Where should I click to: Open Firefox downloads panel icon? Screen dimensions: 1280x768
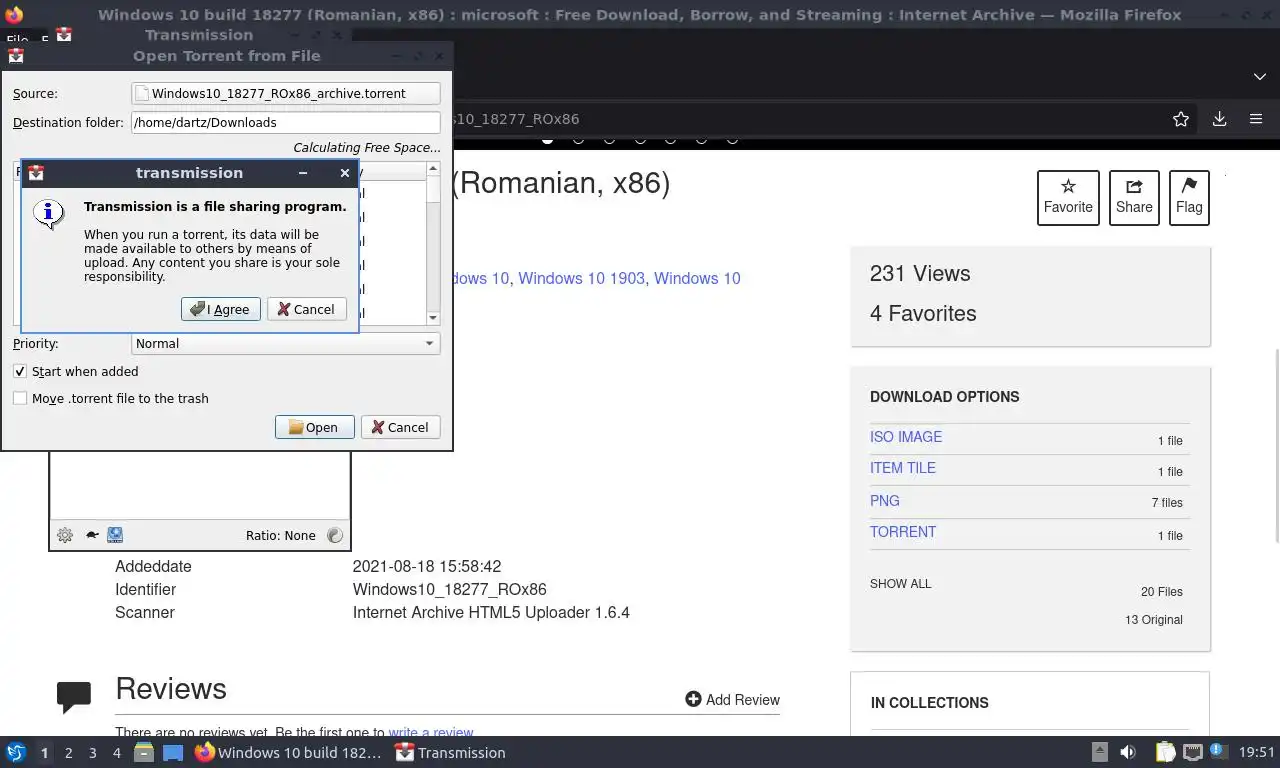point(1219,119)
